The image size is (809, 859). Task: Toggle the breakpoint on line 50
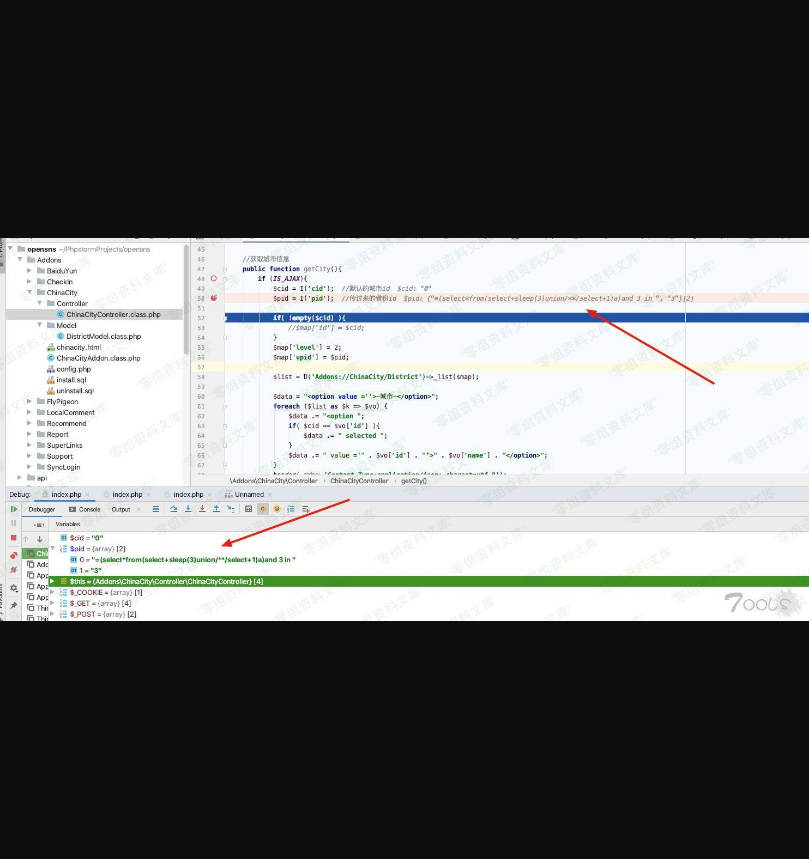214,298
